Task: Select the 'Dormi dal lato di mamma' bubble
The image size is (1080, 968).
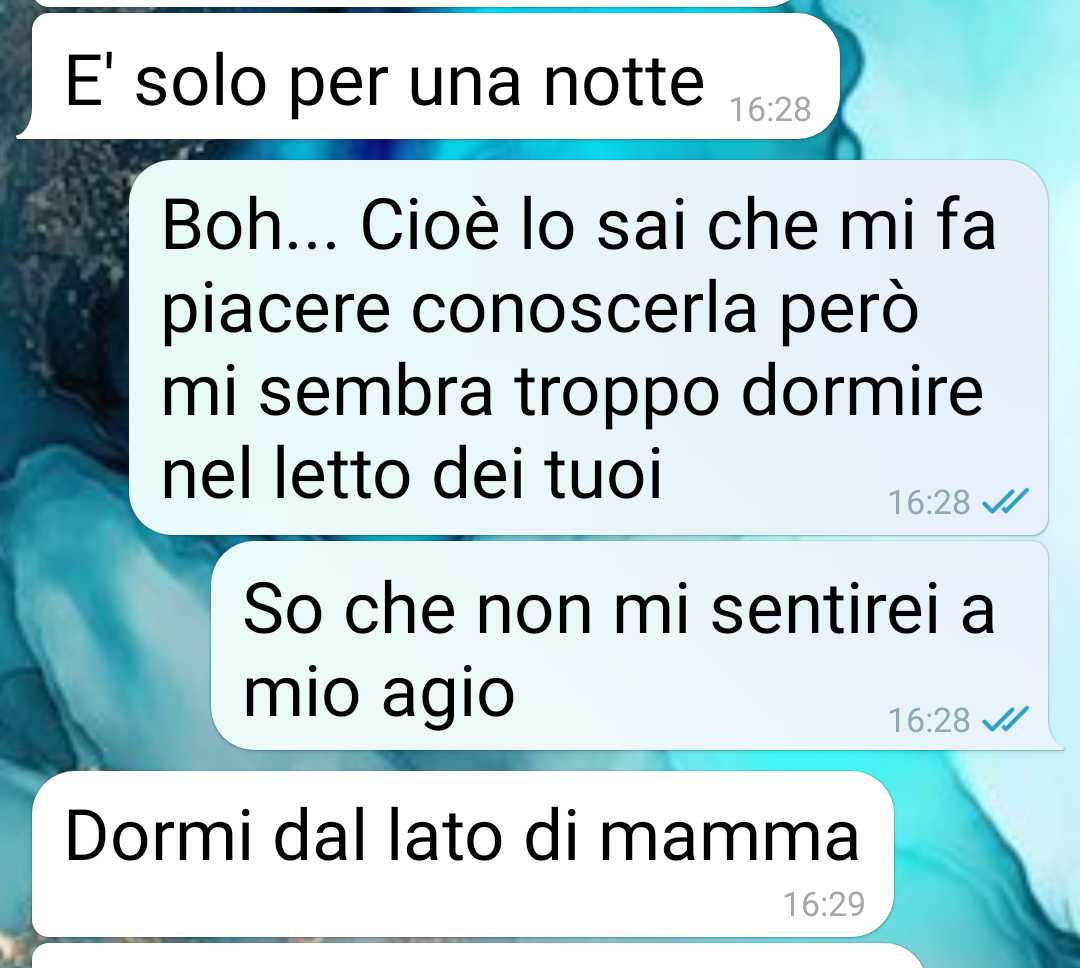Action: pyautogui.click(x=463, y=854)
